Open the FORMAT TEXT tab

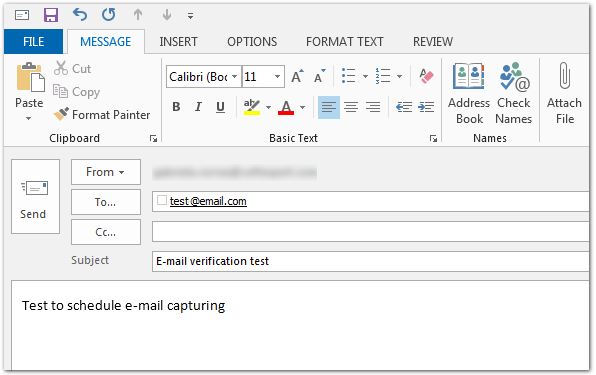(345, 41)
